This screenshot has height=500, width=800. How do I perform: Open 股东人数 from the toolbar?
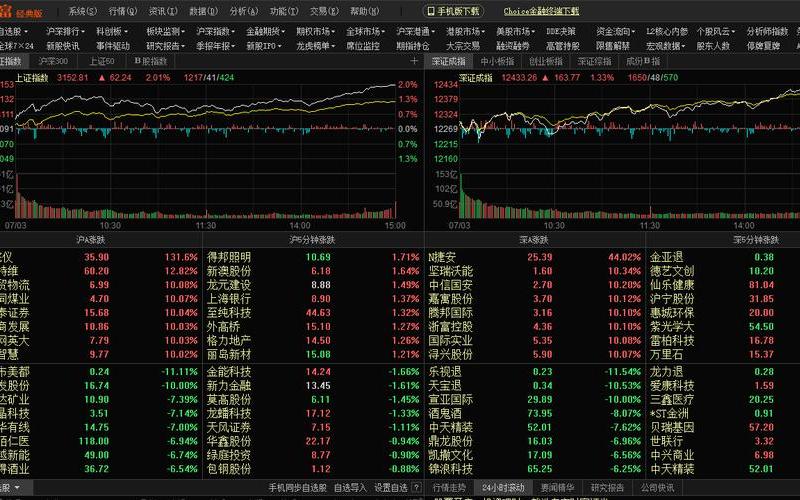point(713,46)
